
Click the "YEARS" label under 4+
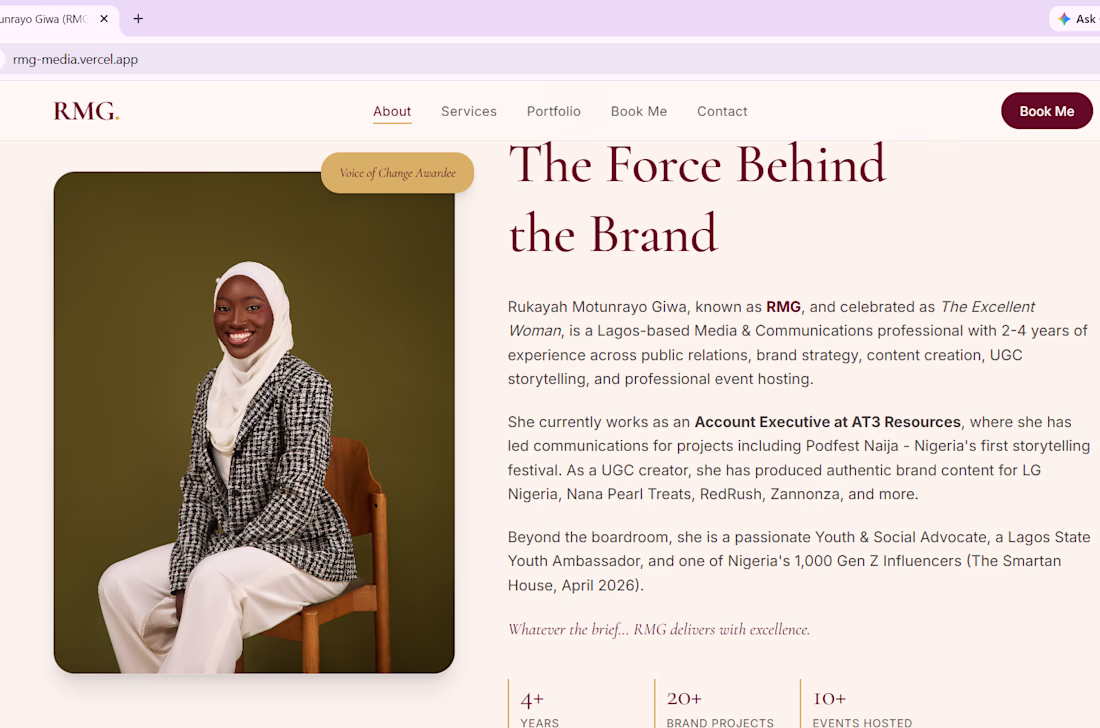pos(539,722)
